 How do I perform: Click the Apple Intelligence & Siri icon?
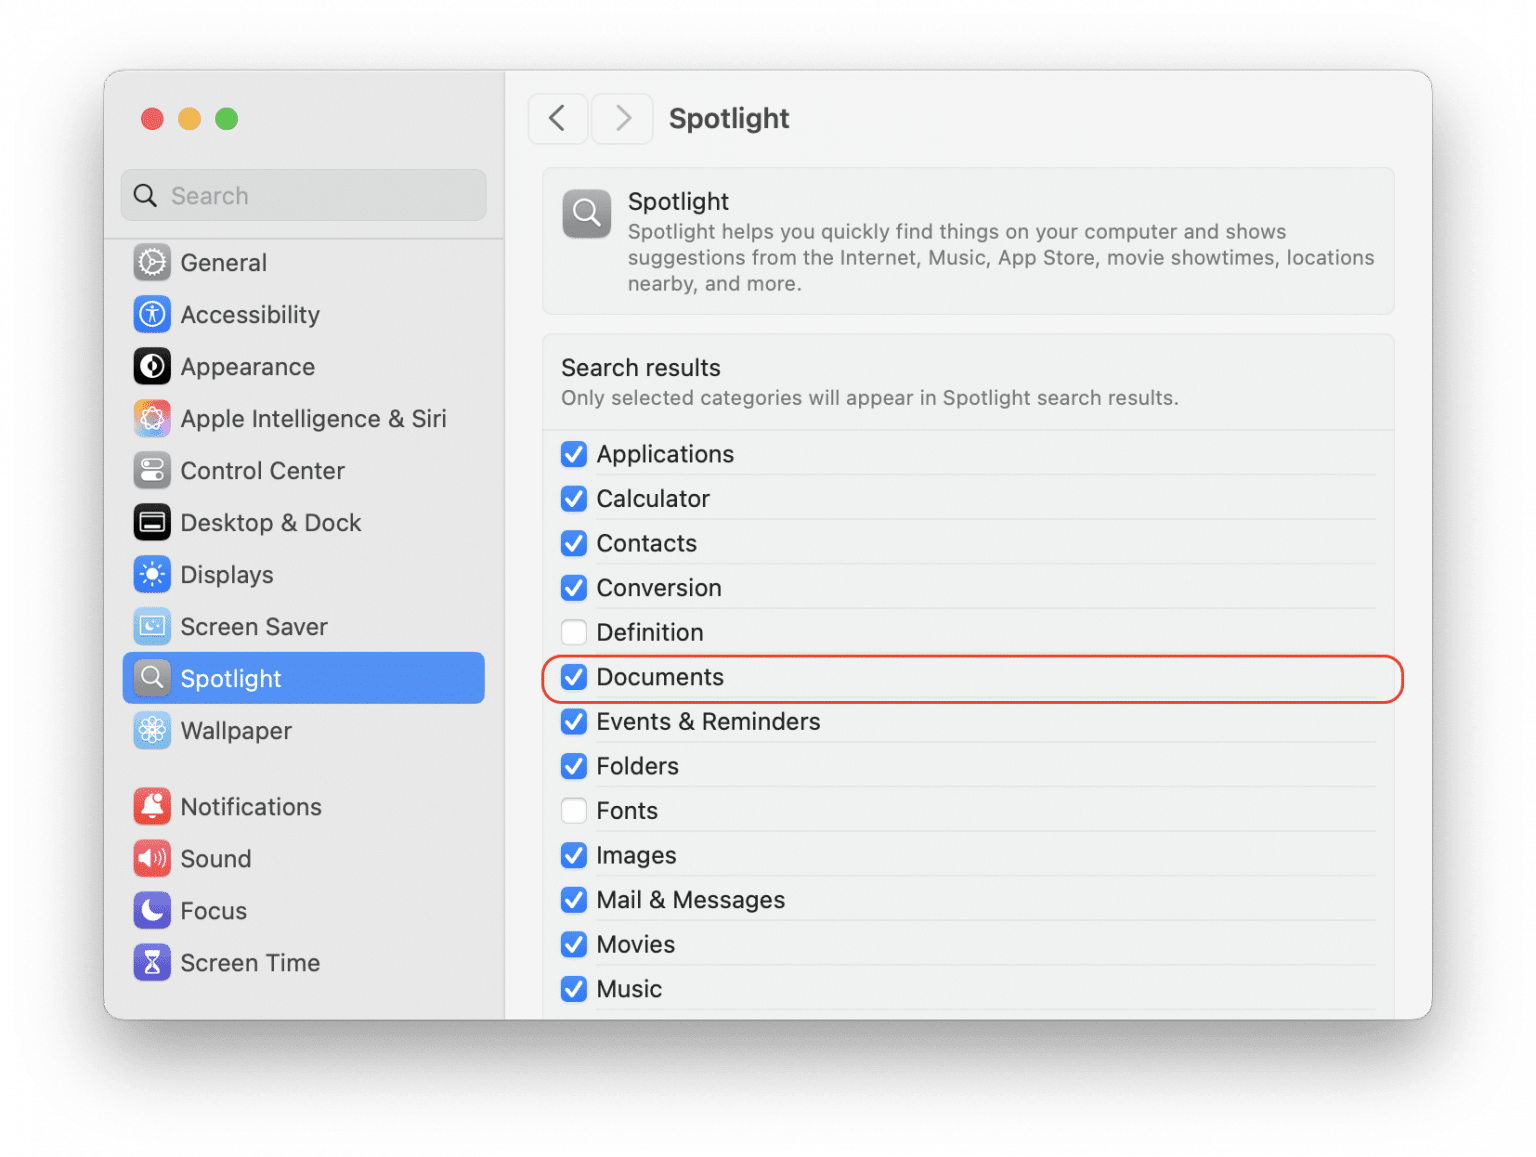152,418
